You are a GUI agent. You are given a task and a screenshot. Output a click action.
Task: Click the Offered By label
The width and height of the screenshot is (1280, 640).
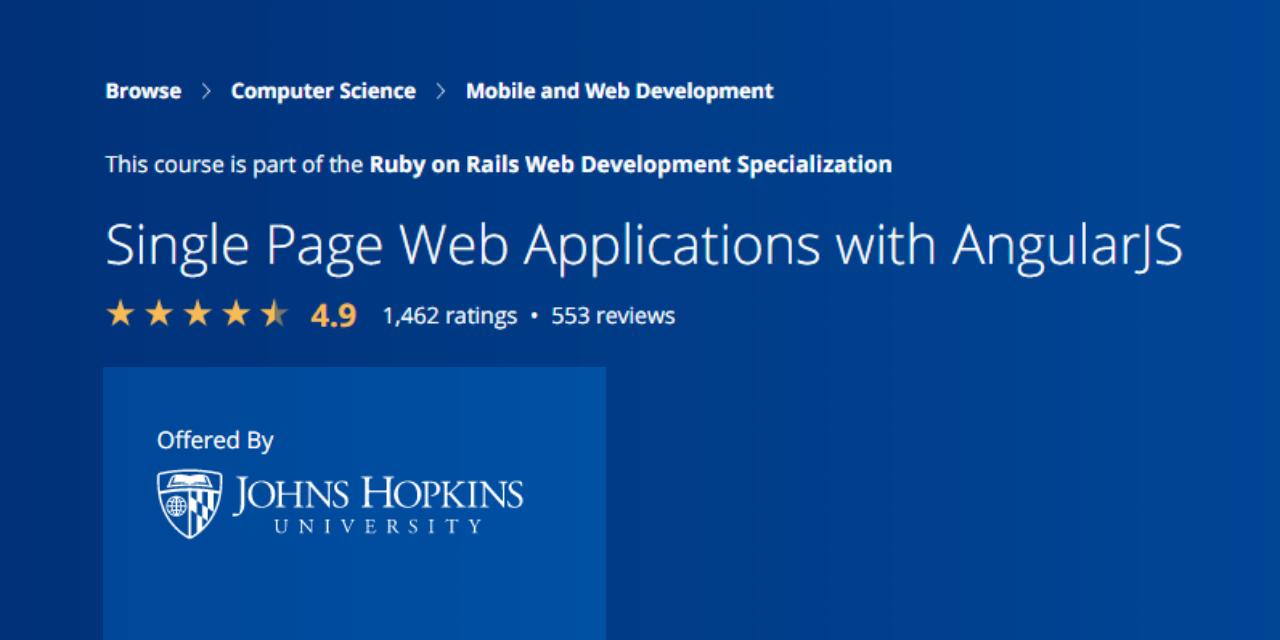tap(215, 440)
